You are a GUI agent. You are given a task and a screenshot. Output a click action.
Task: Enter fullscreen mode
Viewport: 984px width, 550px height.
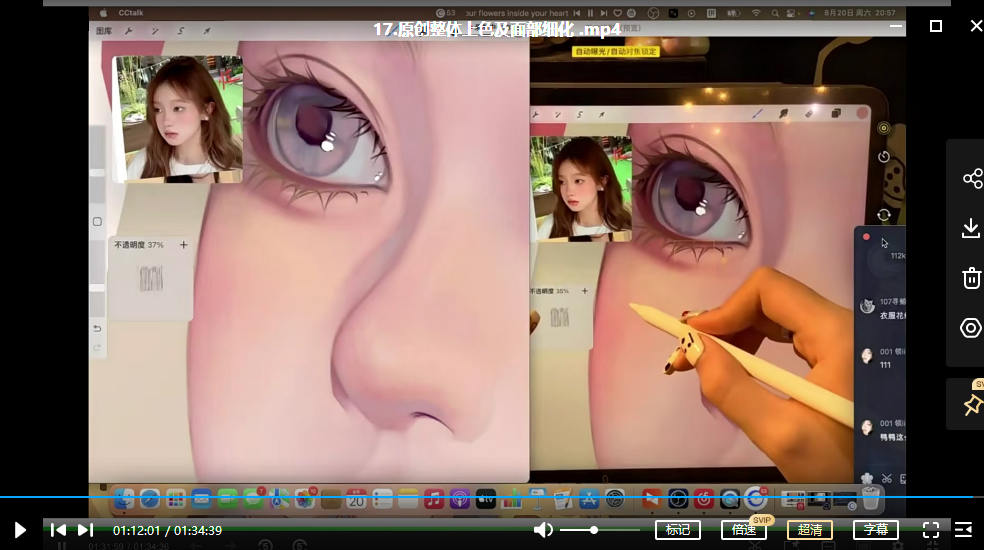pos(930,530)
